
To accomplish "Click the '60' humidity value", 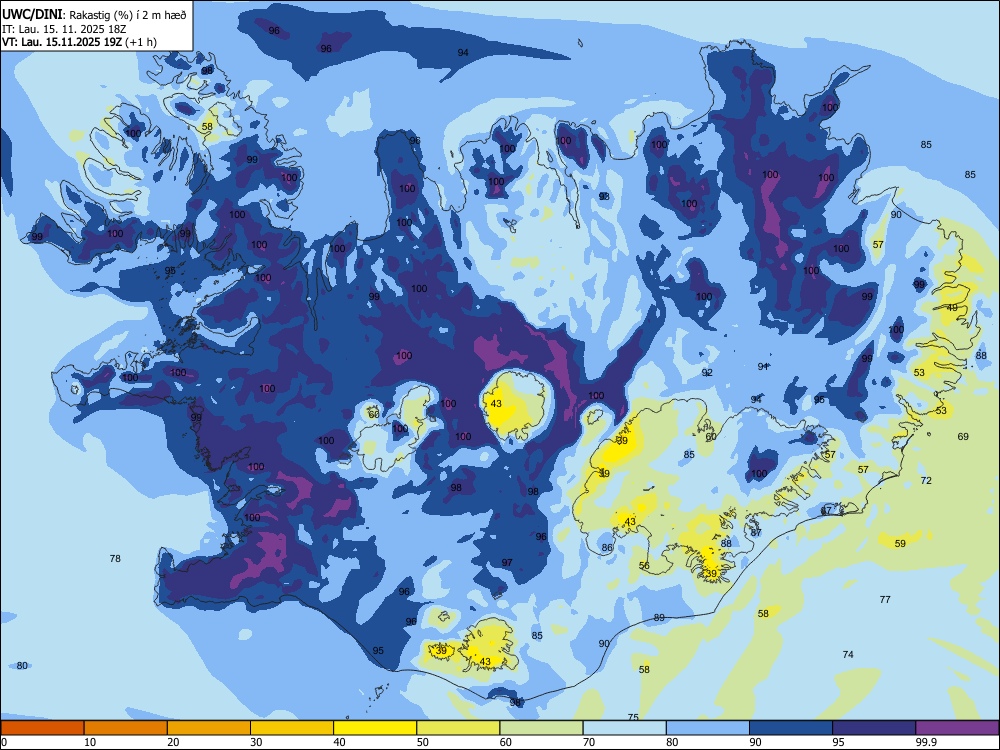I will (711, 437).
